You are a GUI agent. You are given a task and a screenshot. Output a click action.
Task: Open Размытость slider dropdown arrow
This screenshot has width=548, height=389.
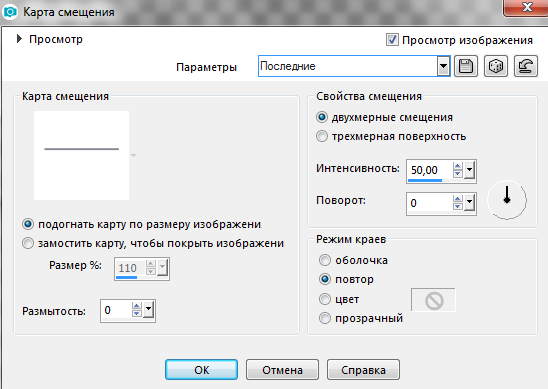(x=149, y=309)
